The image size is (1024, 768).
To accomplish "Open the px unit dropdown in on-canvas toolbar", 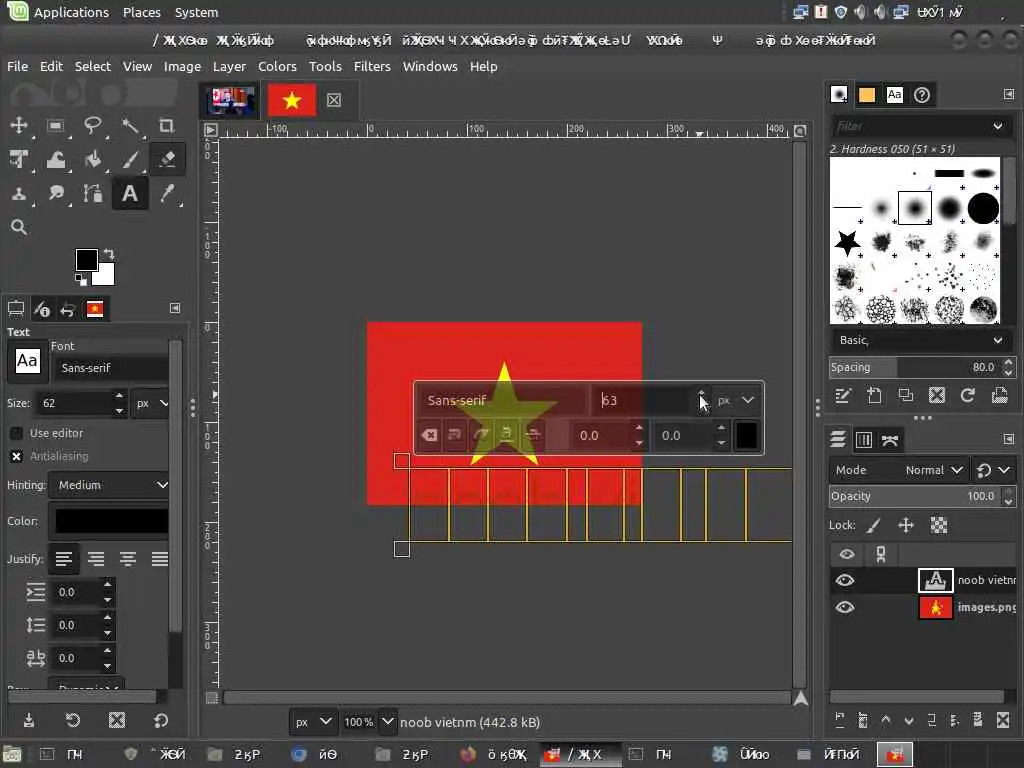I will [736, 400].
